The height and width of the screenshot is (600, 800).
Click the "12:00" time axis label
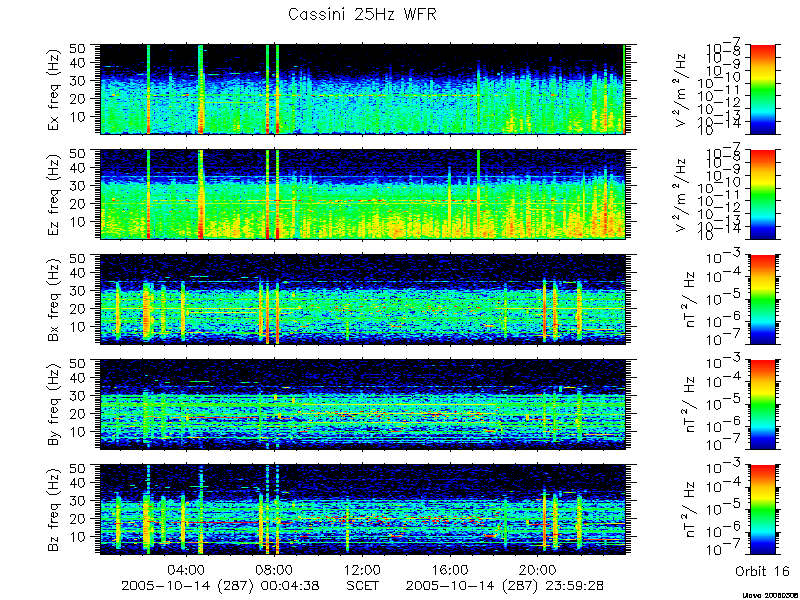point(362,569)
